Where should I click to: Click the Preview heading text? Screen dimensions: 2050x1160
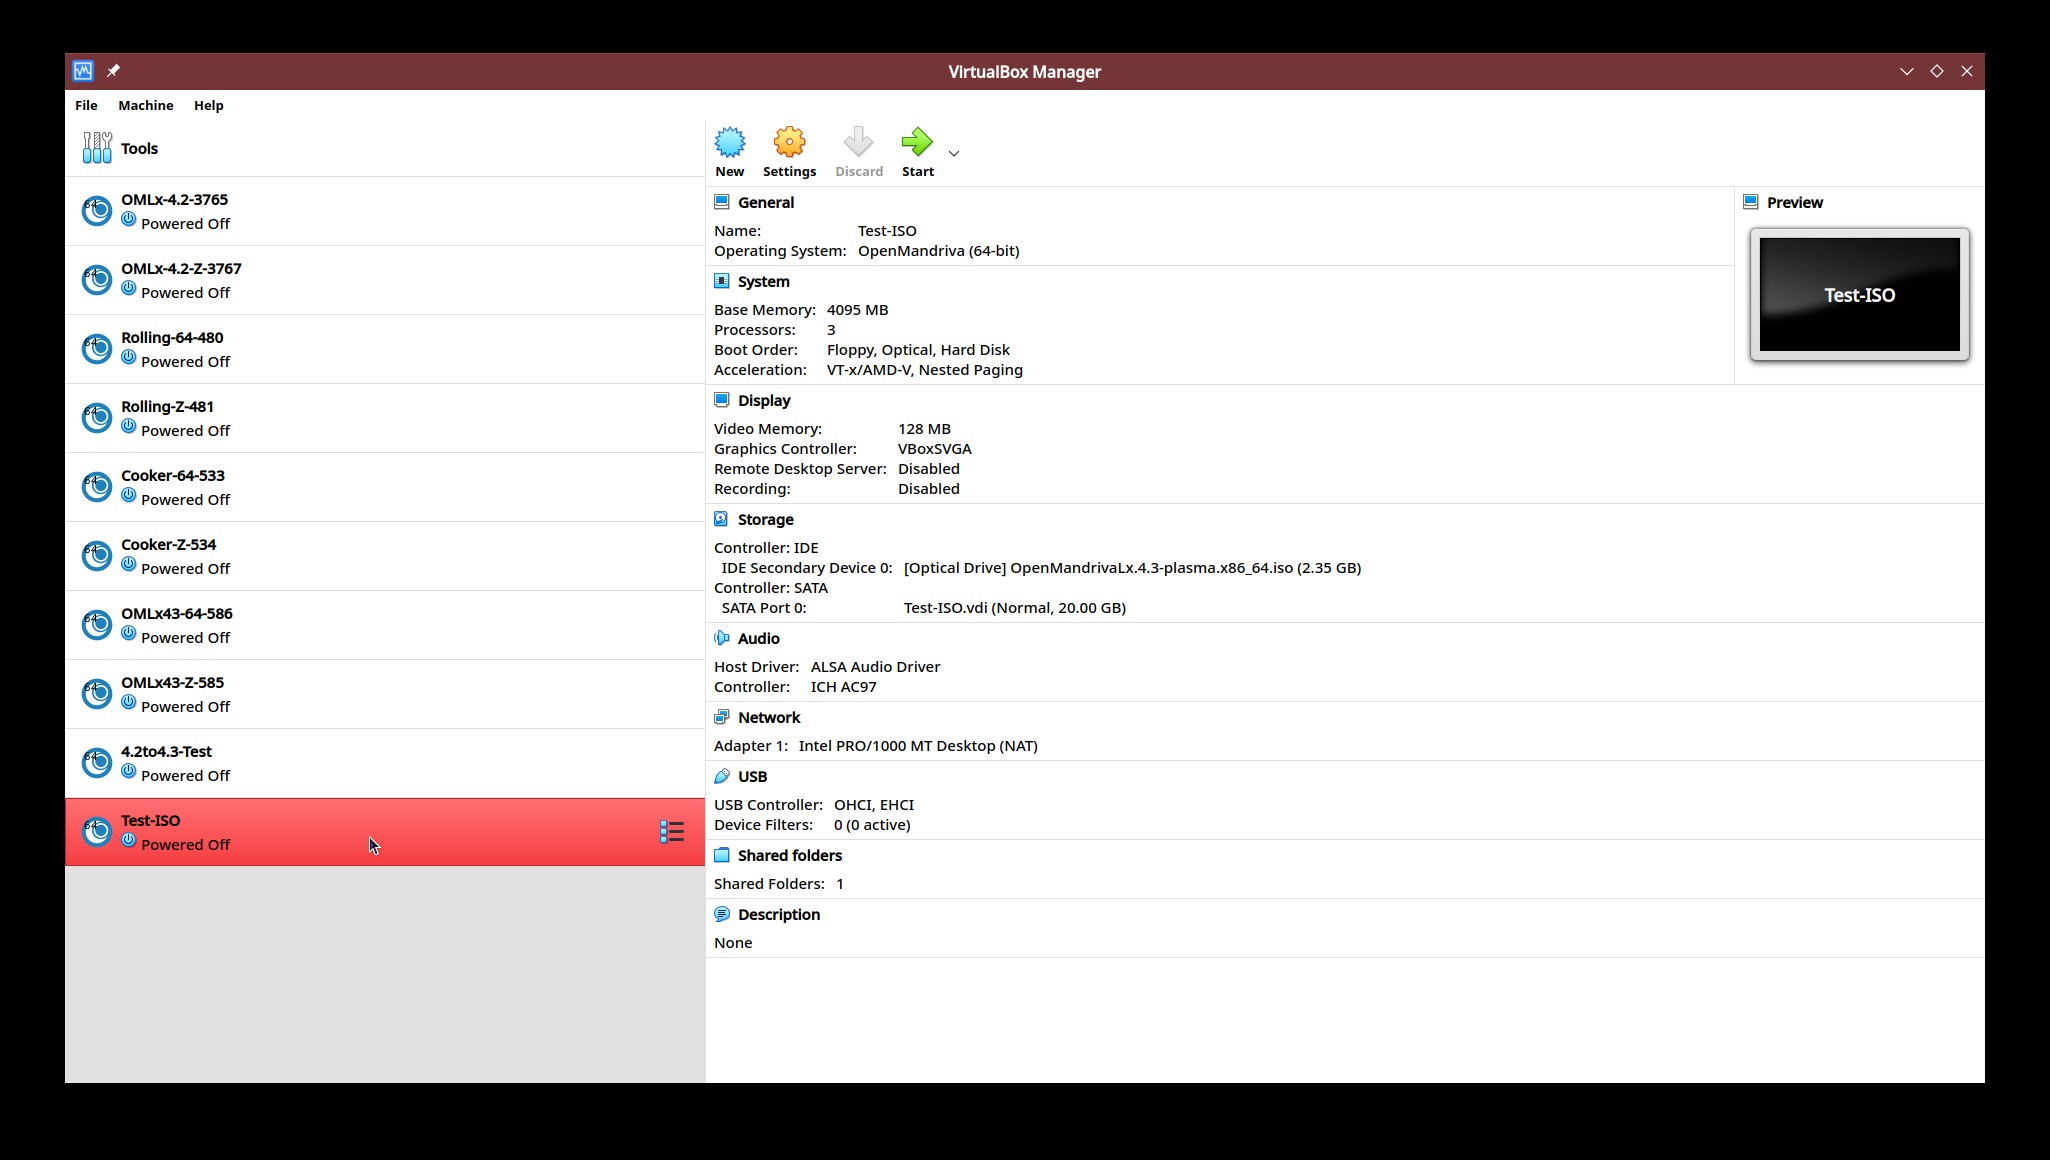[x=1794, y=202]
